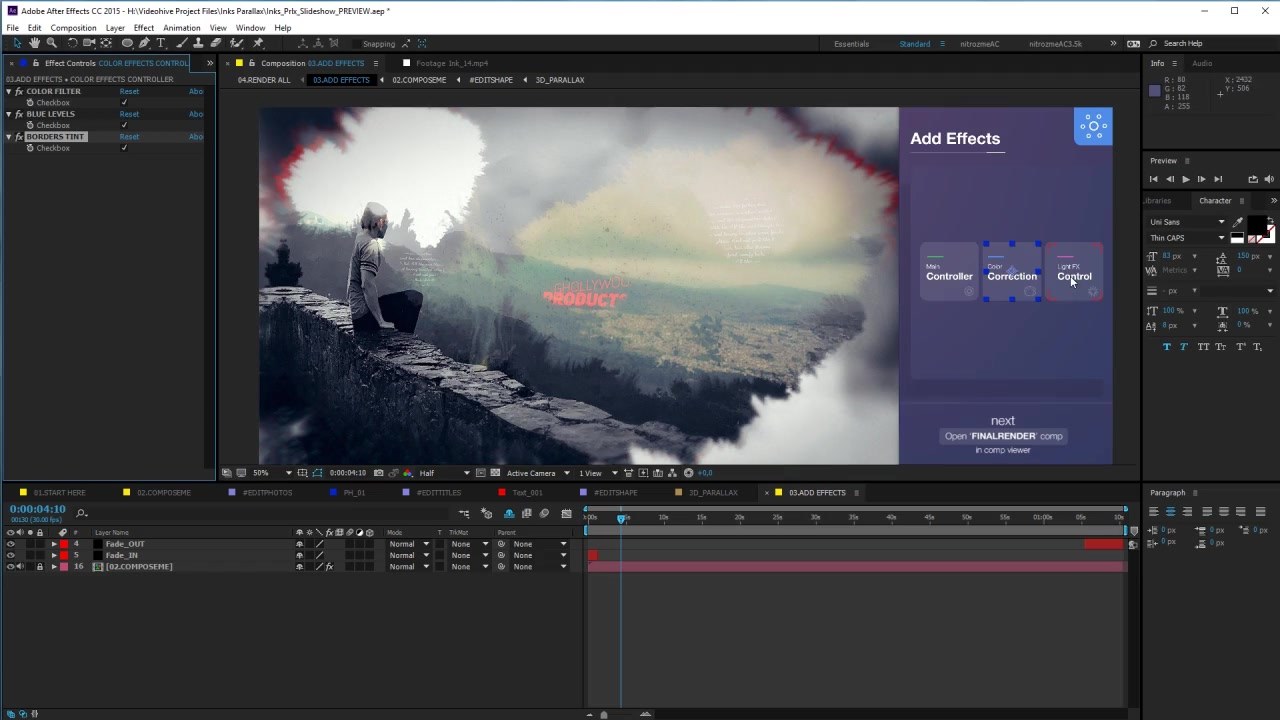Screen dimensions: 1280x720
Task: Select the Pan Behind anchor point tool
Action: [106, 43]
